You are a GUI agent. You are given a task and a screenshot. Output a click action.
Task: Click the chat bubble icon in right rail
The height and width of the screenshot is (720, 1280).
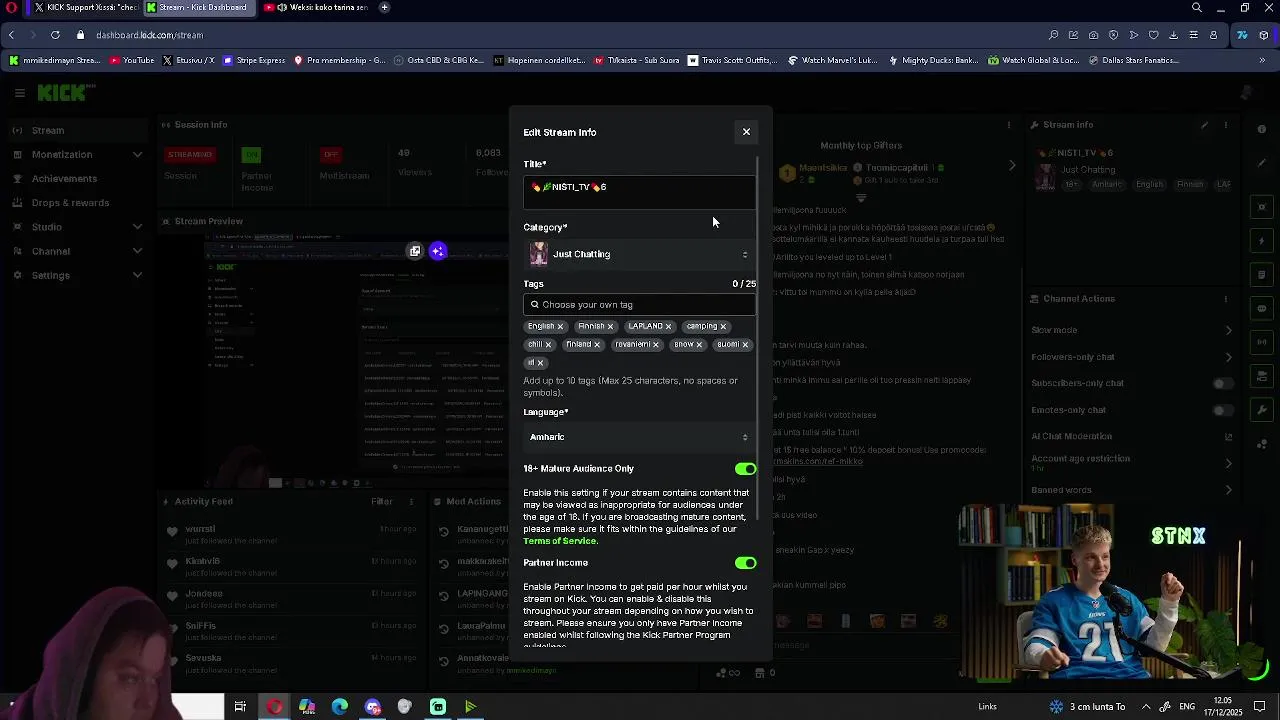(1262, 309)
